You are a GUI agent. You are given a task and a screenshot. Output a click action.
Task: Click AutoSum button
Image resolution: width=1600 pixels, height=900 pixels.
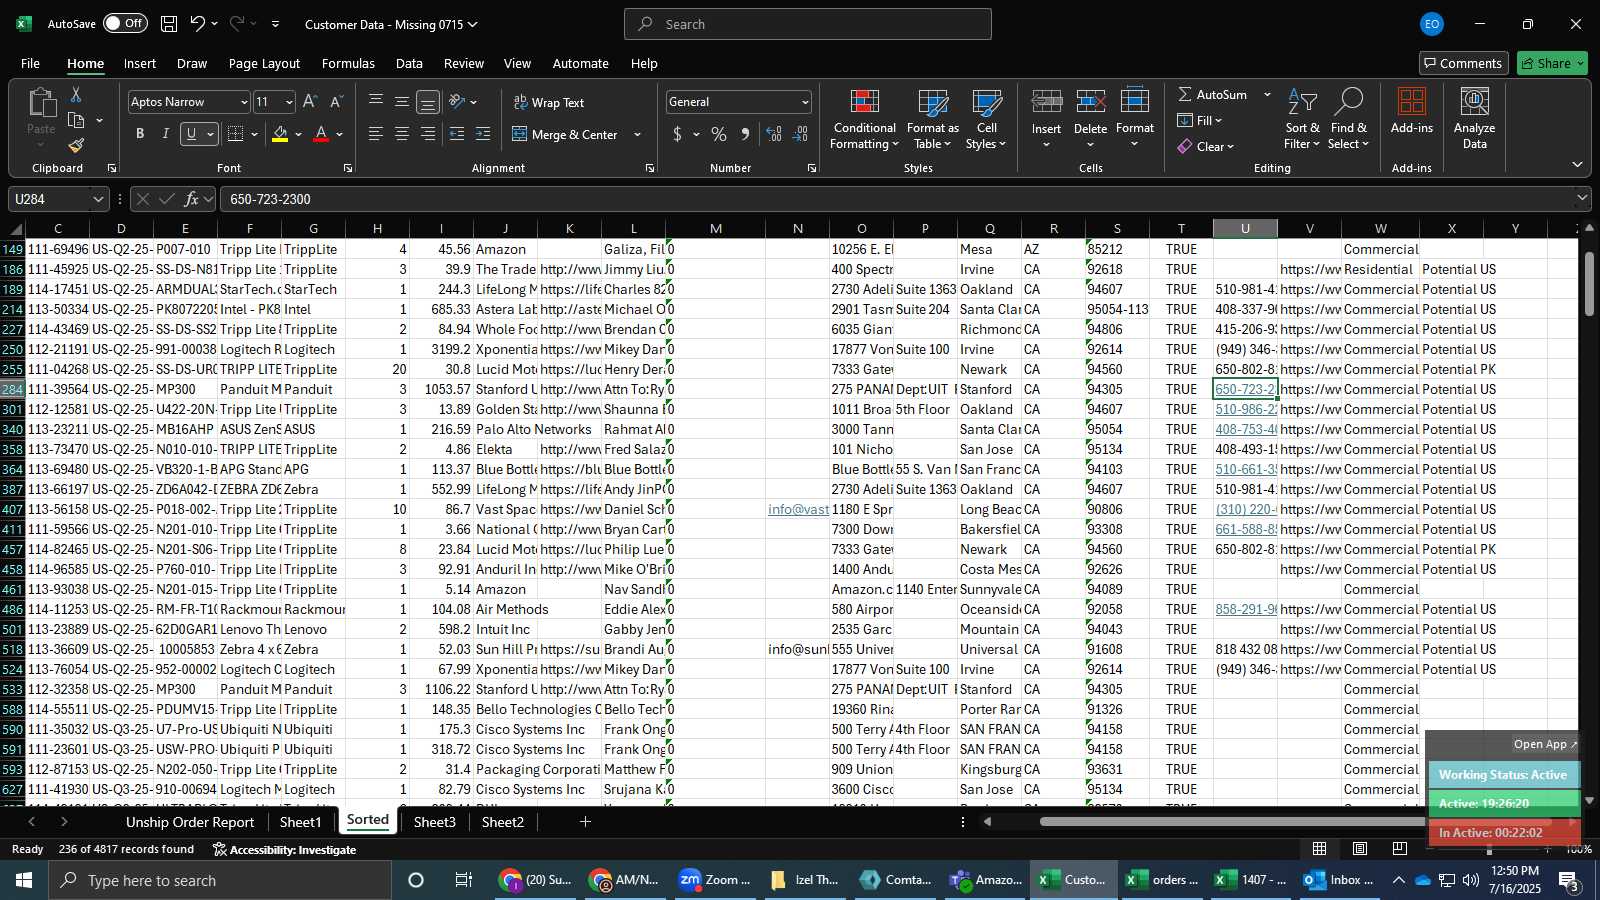coord(1213,94)
